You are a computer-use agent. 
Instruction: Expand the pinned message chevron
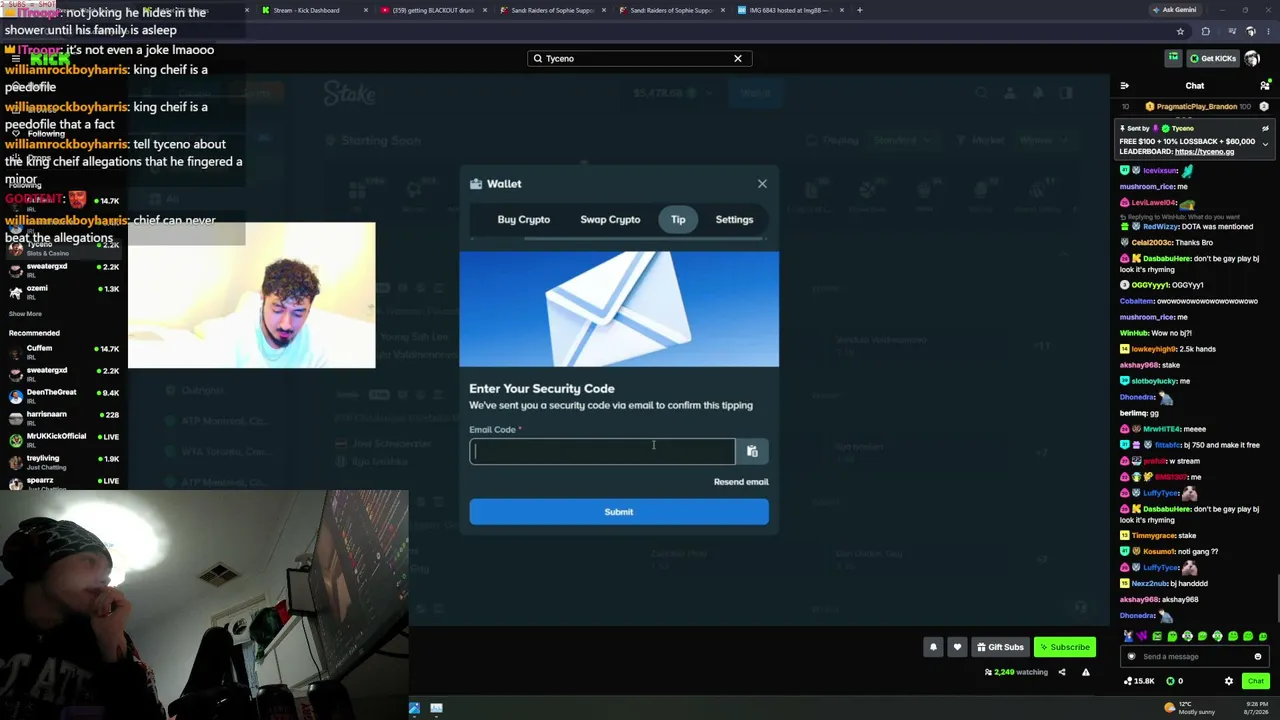1265,144
